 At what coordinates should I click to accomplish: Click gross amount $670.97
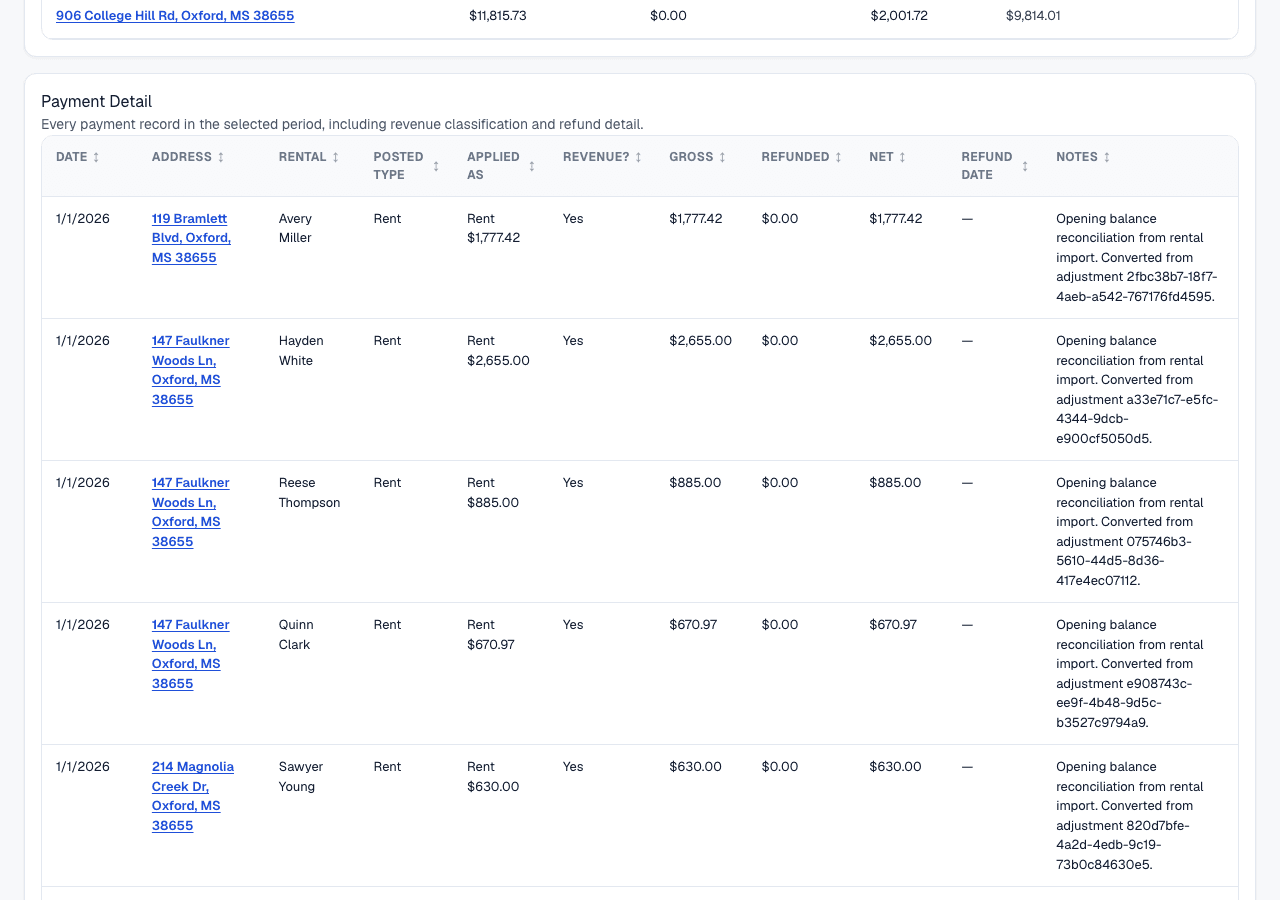click(x=693, y=625)
